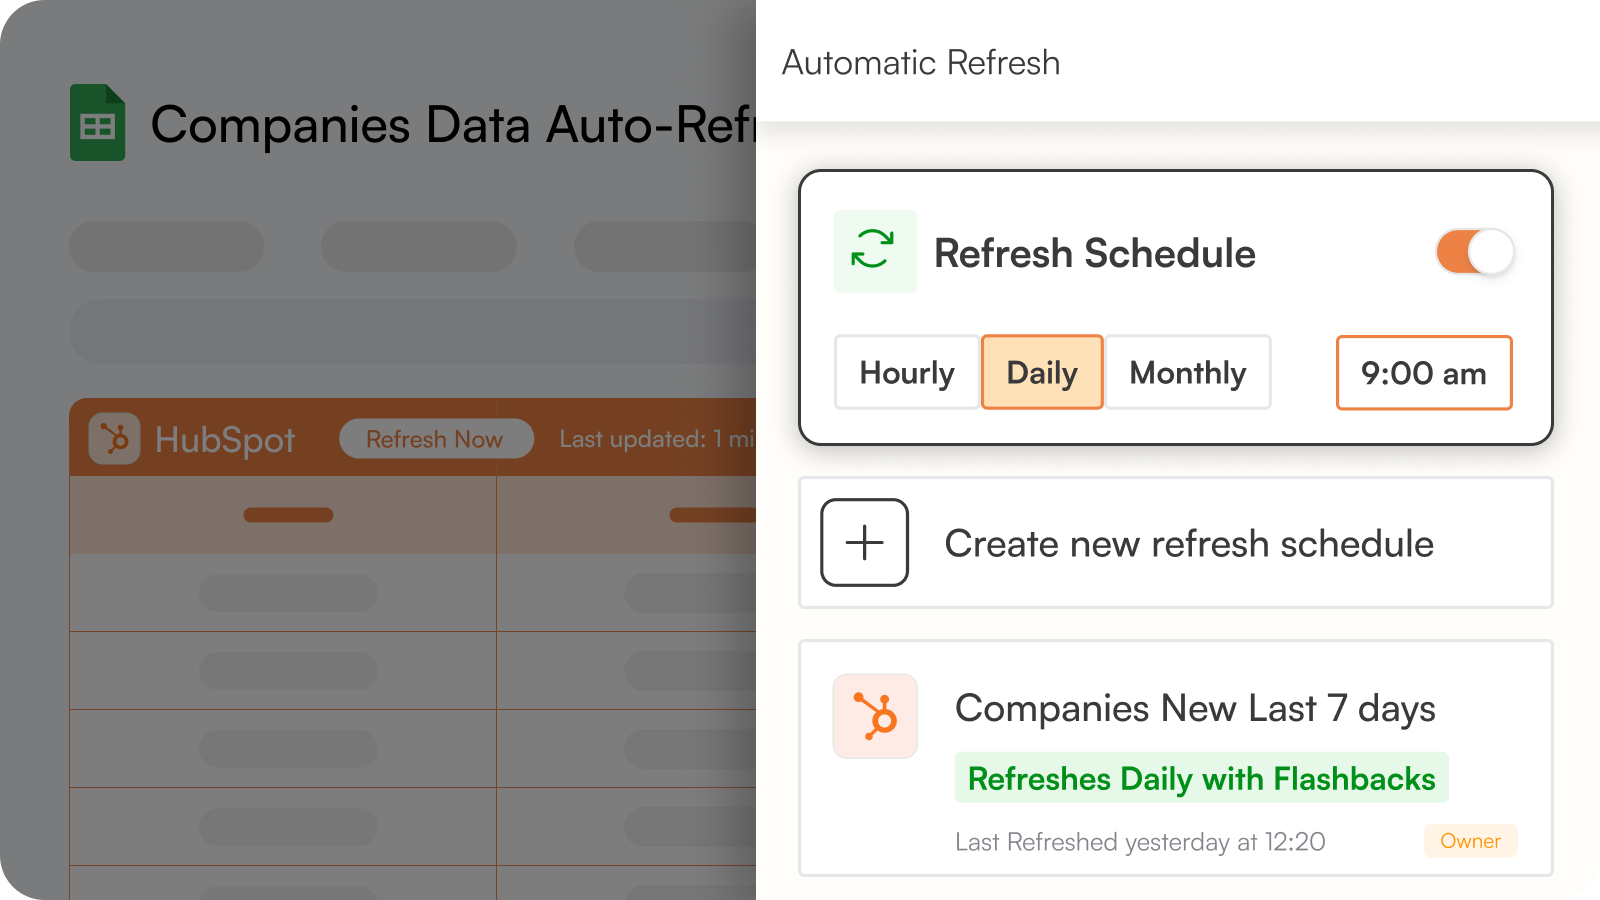Open the Companies New Last 7 days title
This screenshot has width=1600, height=900.
[x=1195, y=709]
